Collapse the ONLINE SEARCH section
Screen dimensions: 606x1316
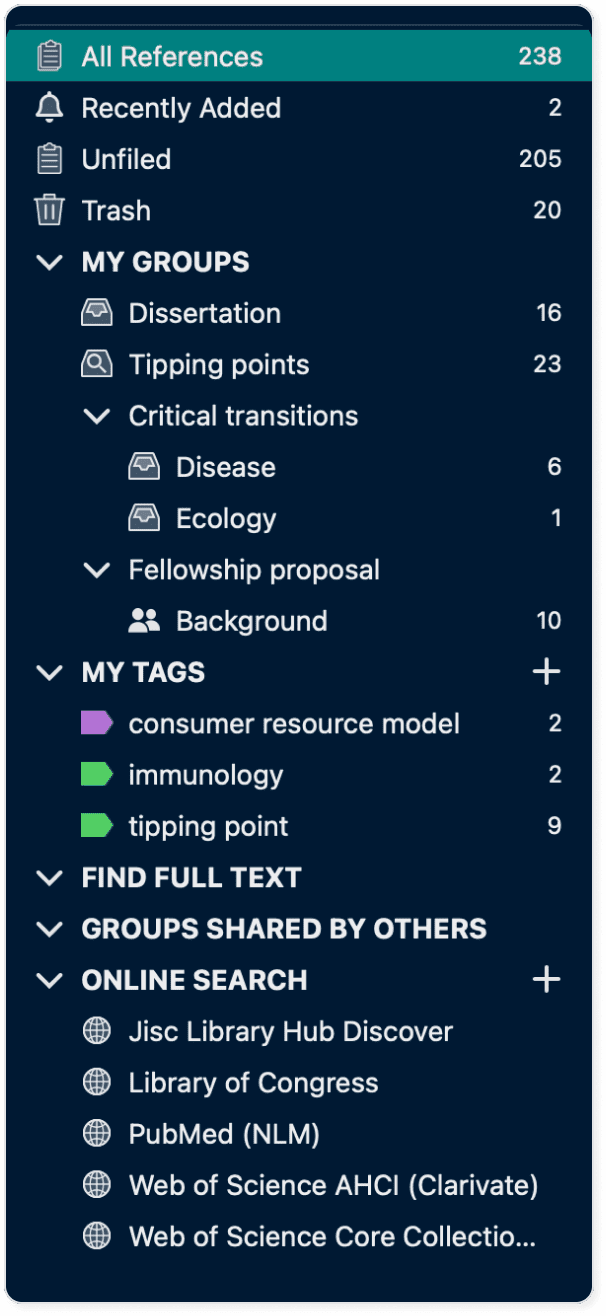click(48, 980)
